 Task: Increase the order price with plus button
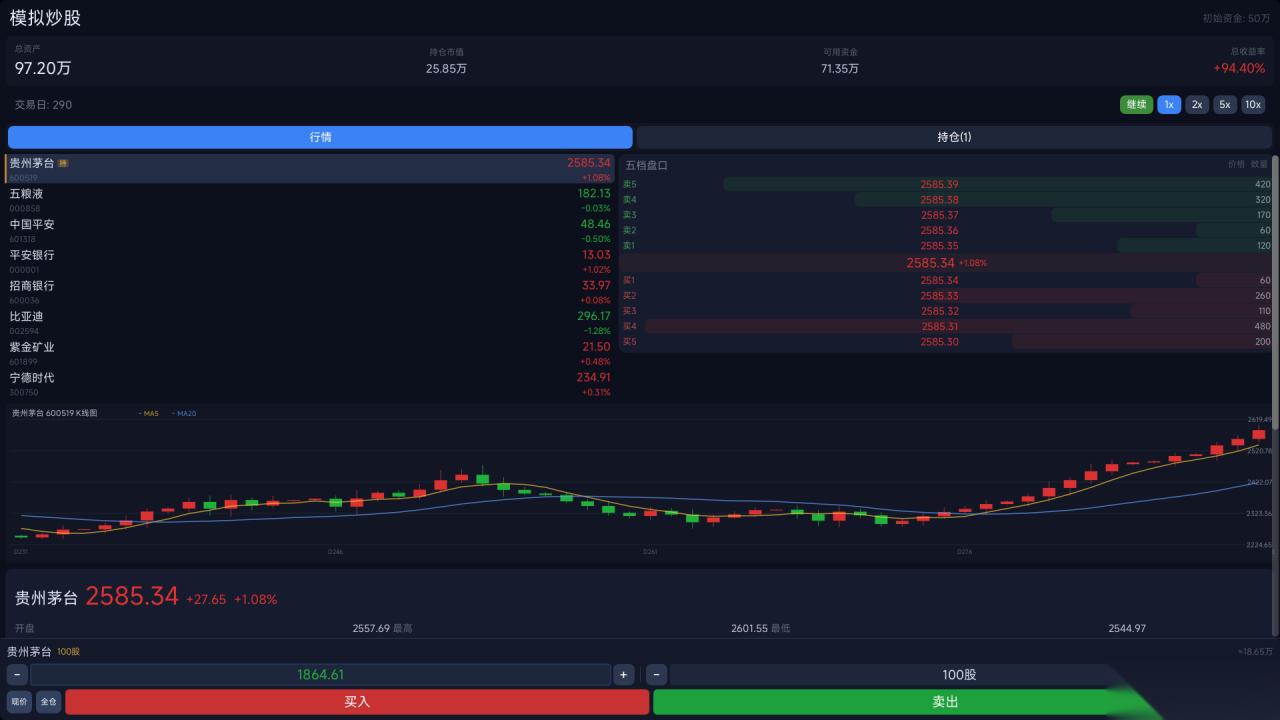coord(623,675)
